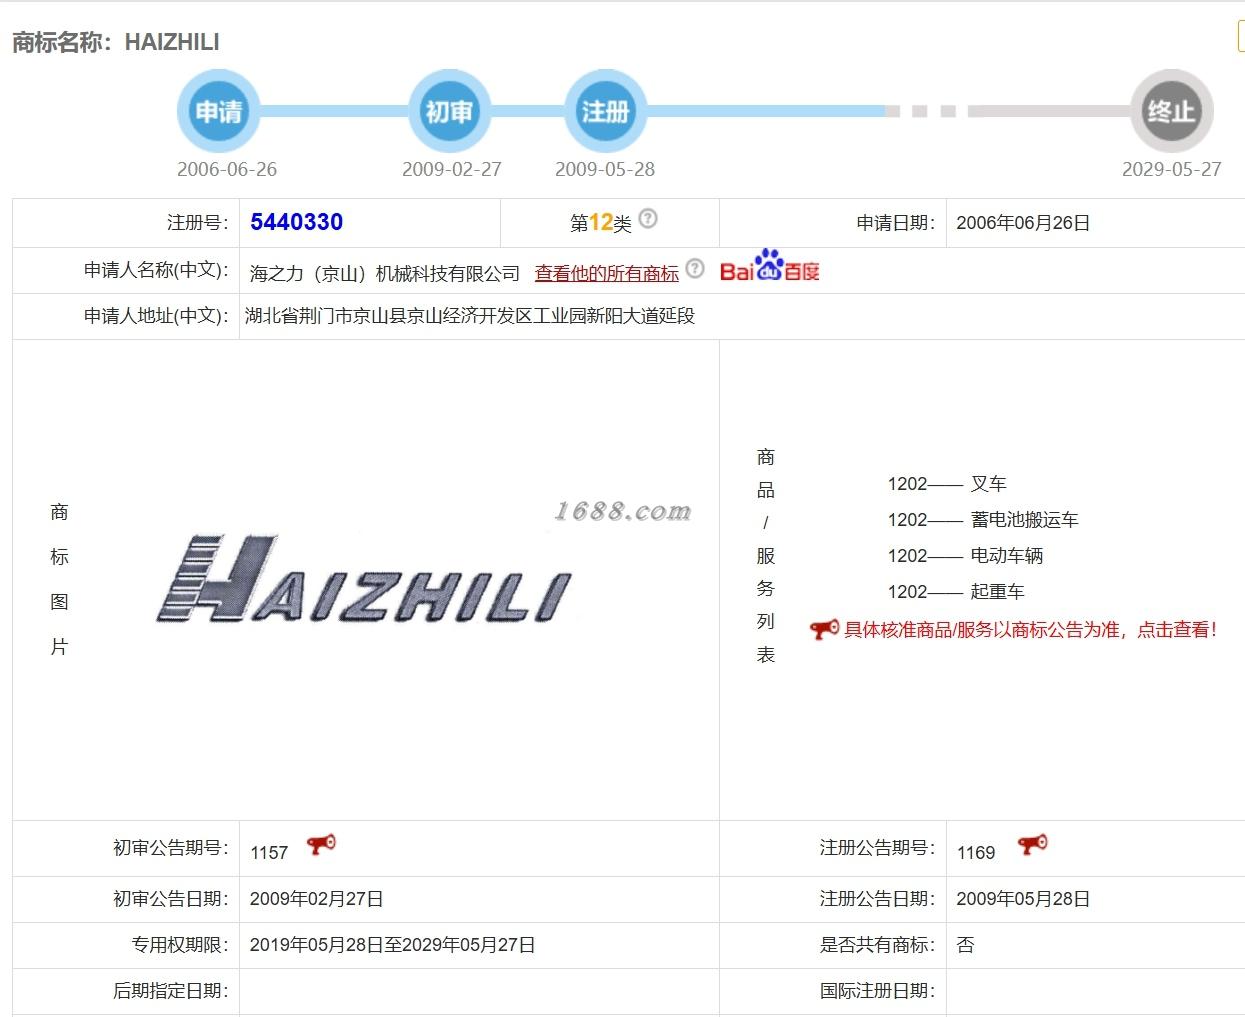Select goods item 1202 电动车辆
This screenshot has width=1245, height=1017.
tap(965, 556)
